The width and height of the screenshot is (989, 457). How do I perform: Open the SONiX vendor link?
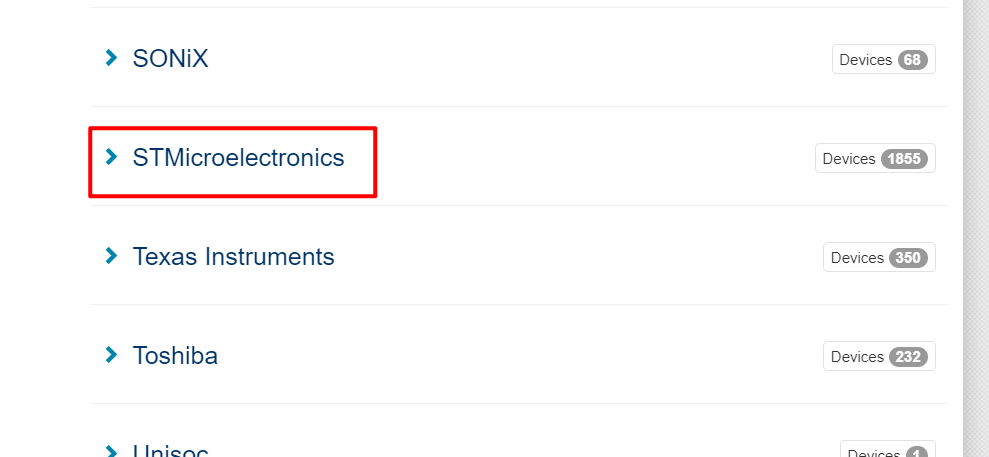coord(170,59)
